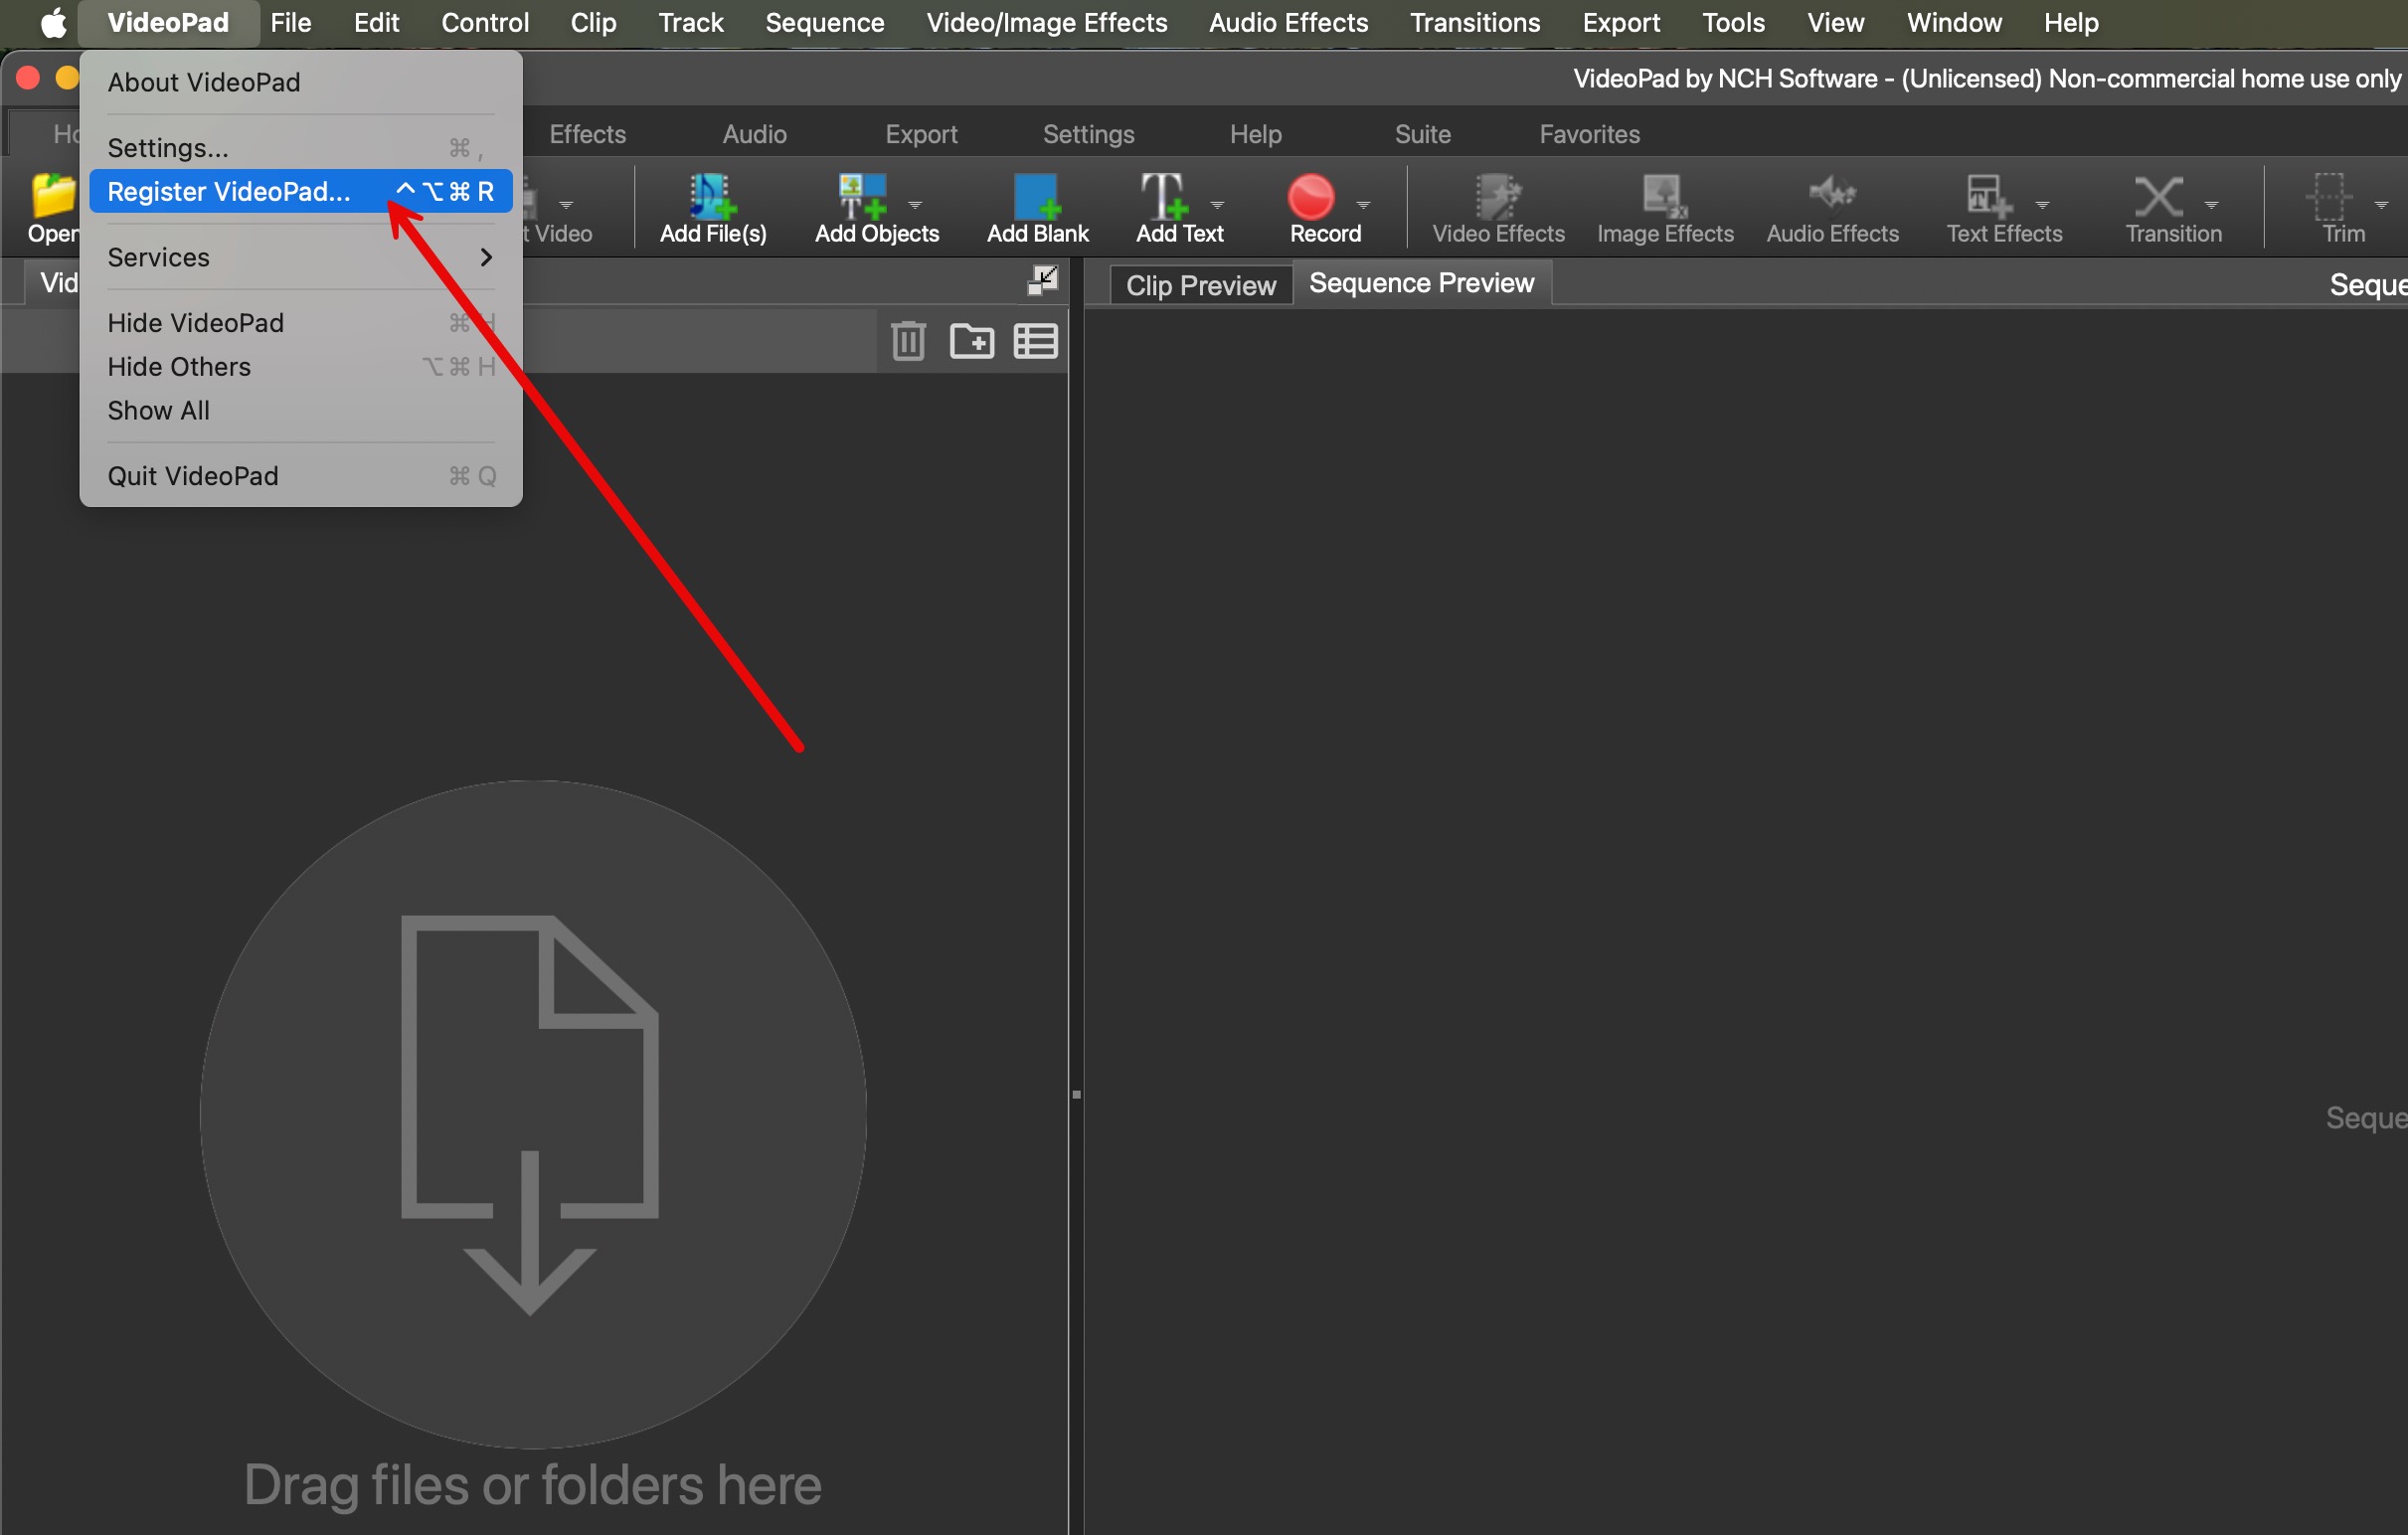Image resolution: width=2408 pixels, height=1535 pixels.
Task: Open the Sequence menu in menu bar
Action: pos(824,22)
